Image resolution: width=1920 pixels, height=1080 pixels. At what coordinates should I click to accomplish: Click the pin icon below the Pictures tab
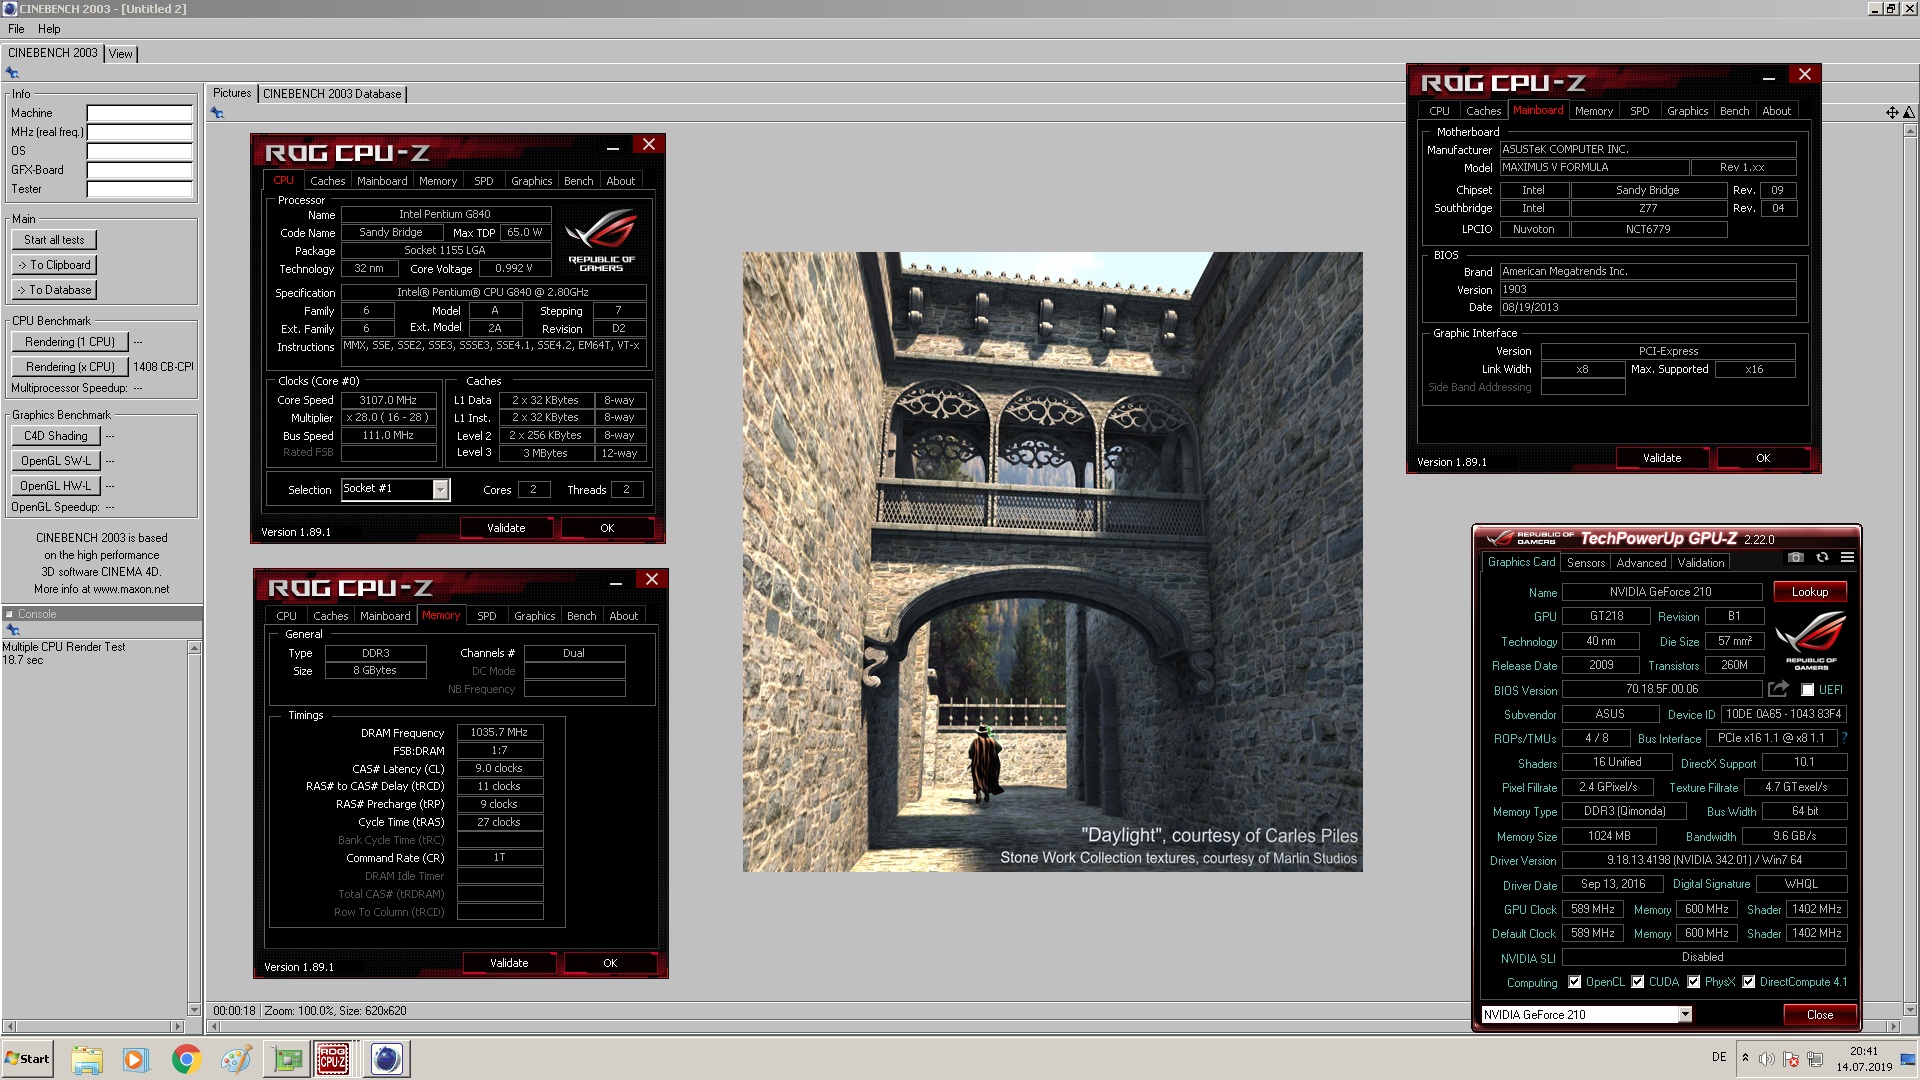[x=217, y=113]
